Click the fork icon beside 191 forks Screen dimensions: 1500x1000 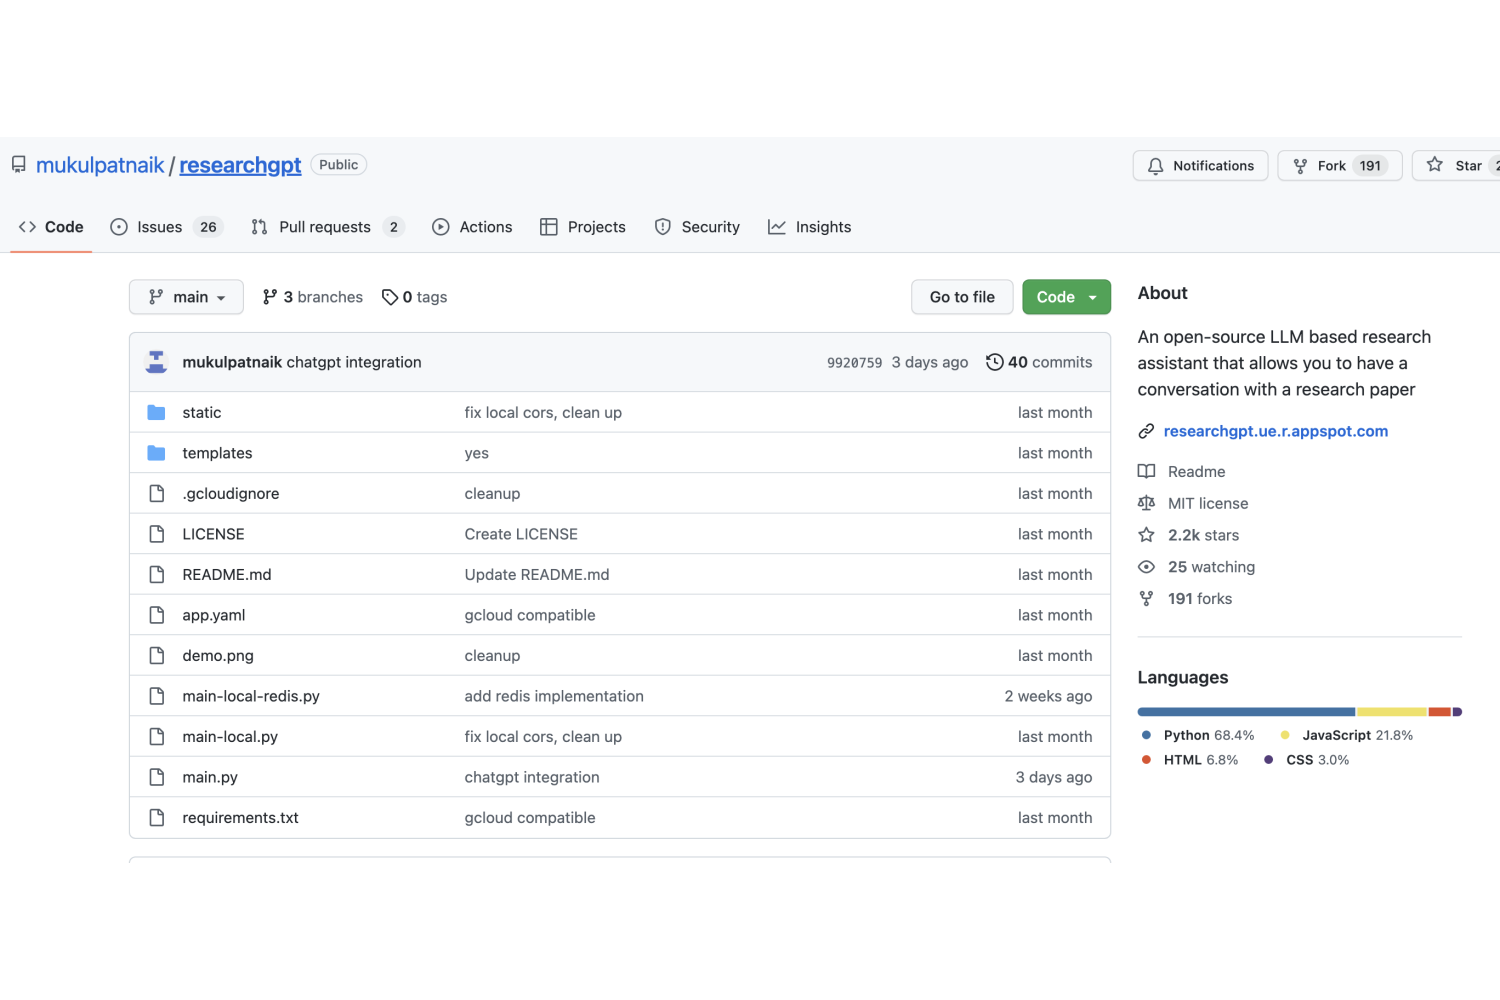click(x=1146, y=598)
